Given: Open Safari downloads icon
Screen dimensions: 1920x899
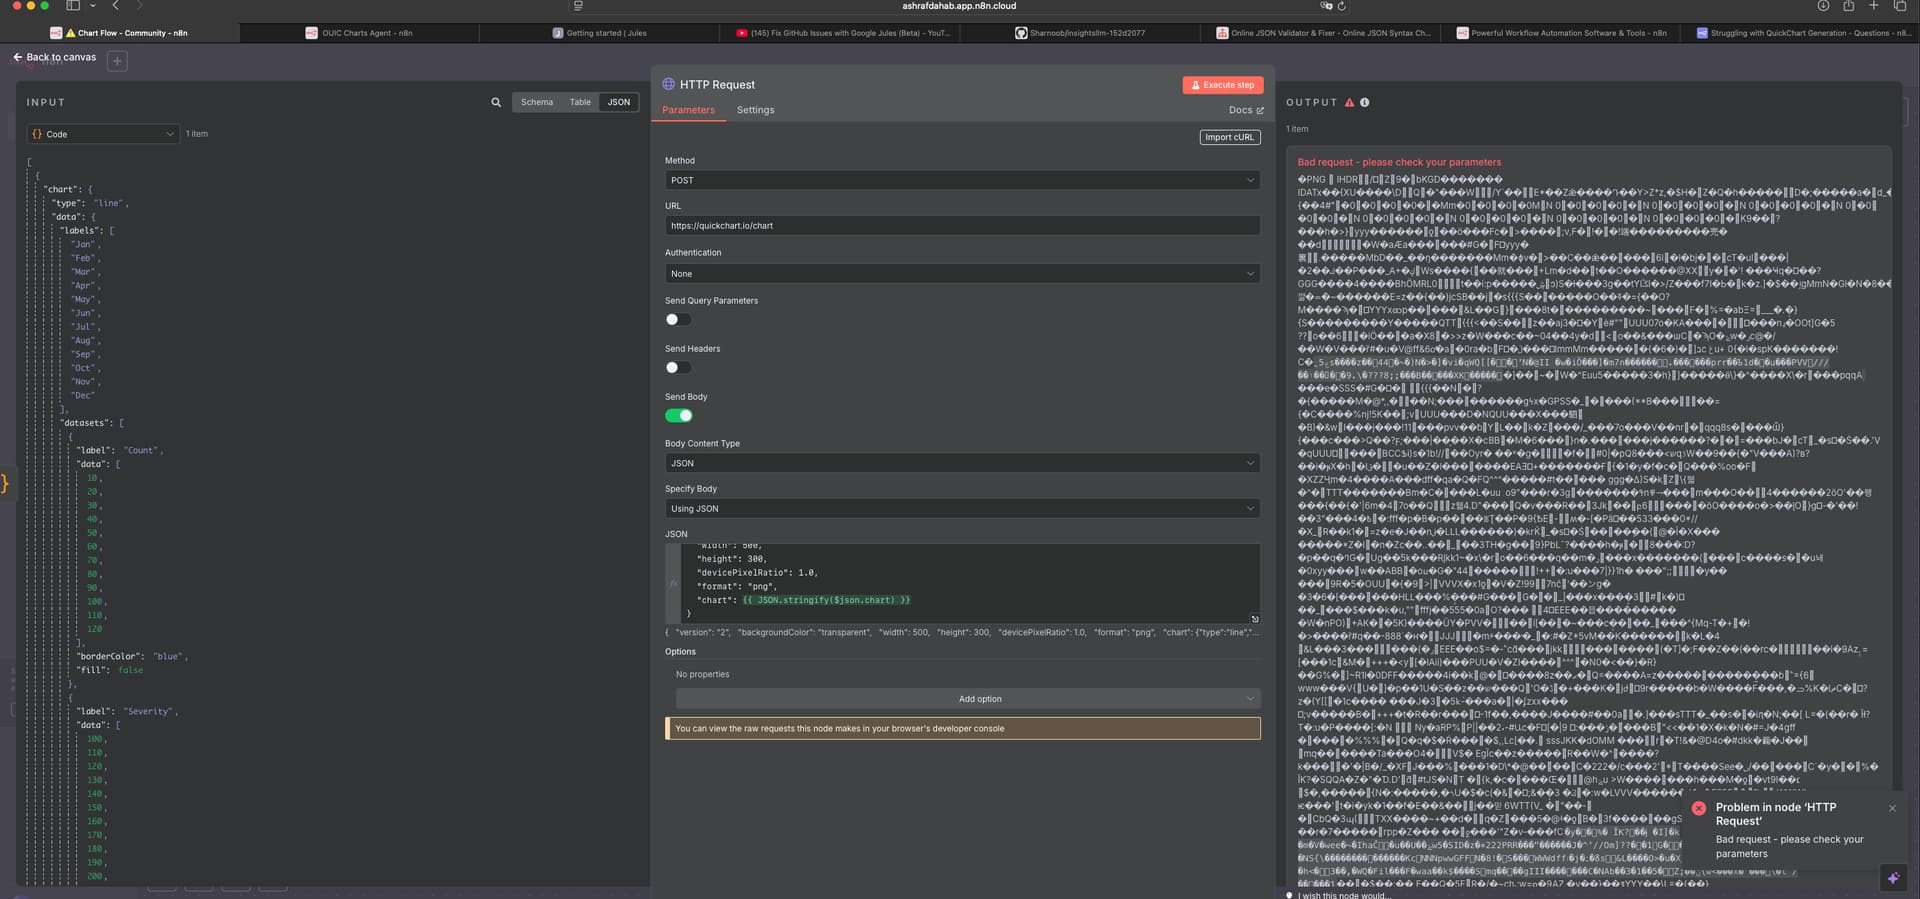Looking at the screenshot, I should point(1823,6).
